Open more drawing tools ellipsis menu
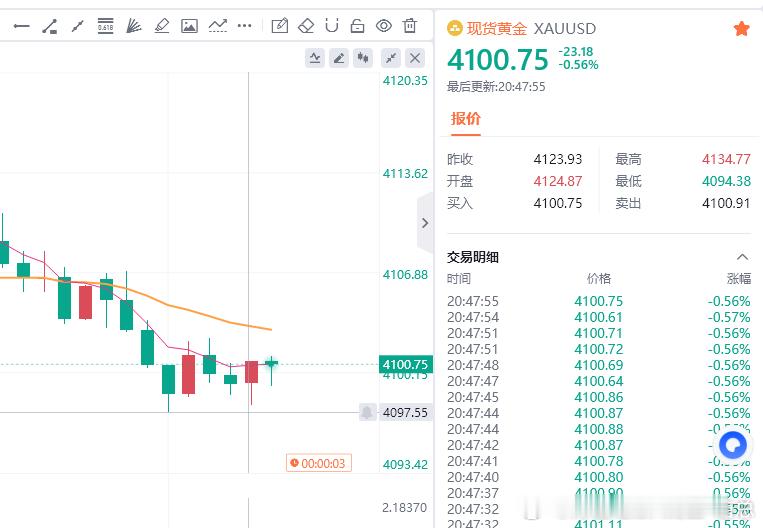 pyautogui.click(x=245, y=25)
